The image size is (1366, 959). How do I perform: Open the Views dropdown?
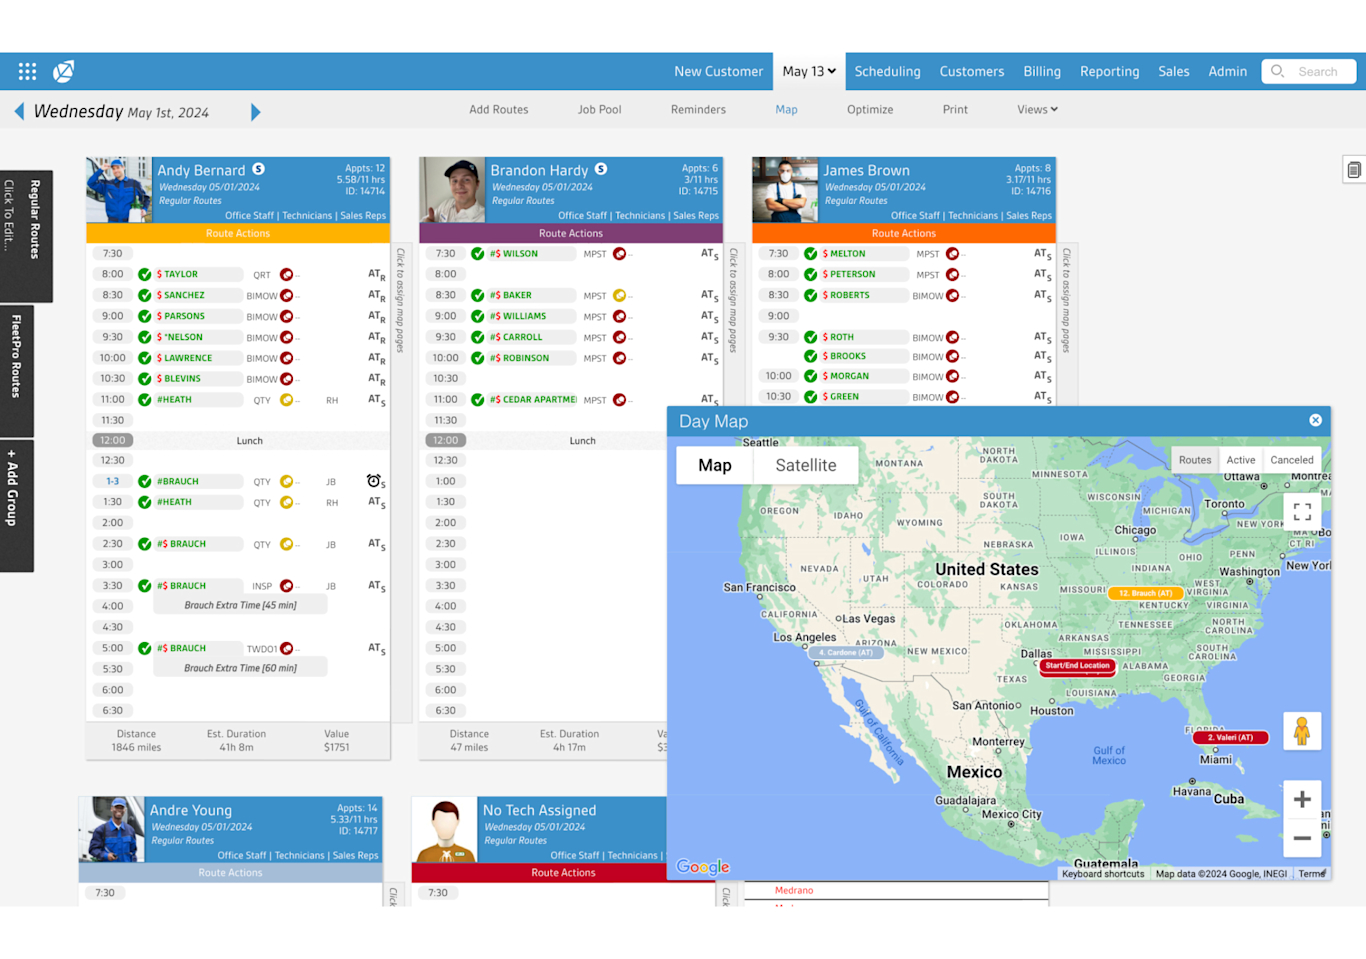1036,109
